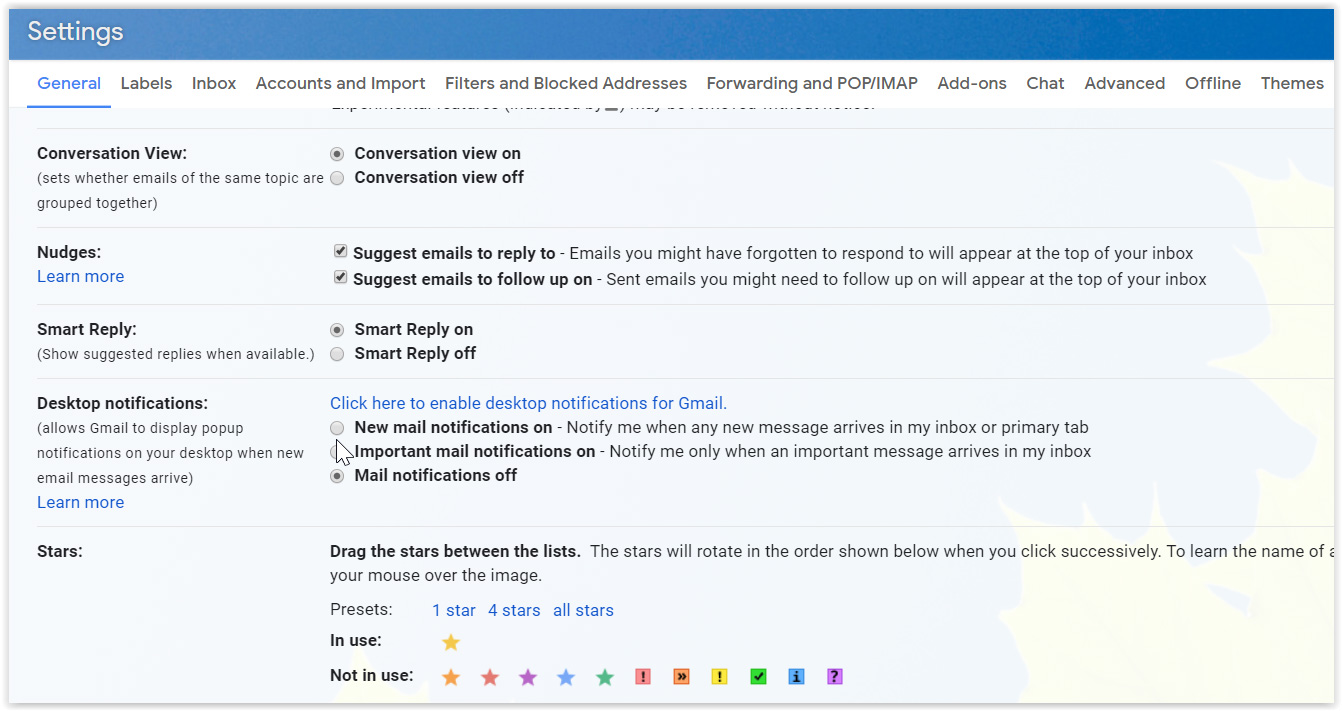
Task: Click the Smart Reply section label
Action: coord(87,330)
